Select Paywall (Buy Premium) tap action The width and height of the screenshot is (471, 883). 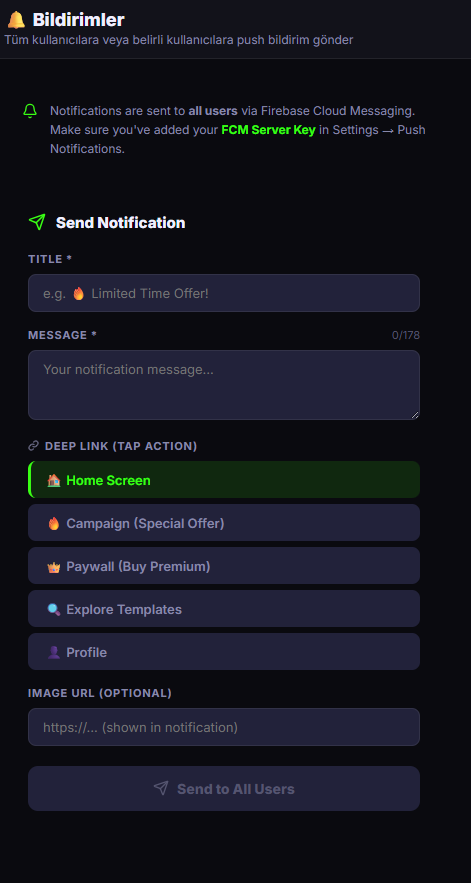pyautogui.click(x=224, y=565)
